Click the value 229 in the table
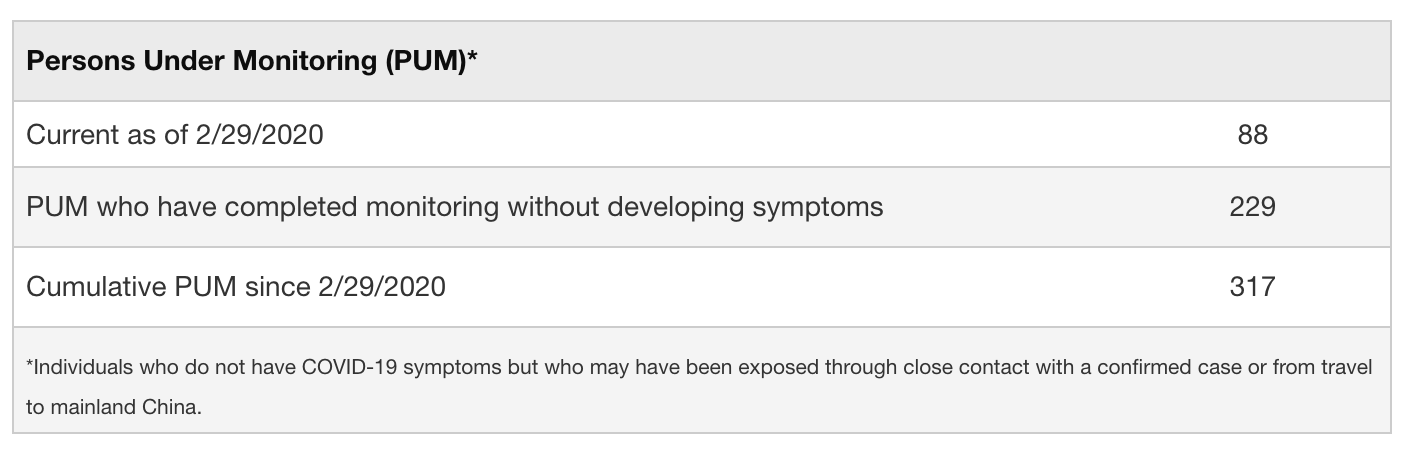 1252,207
